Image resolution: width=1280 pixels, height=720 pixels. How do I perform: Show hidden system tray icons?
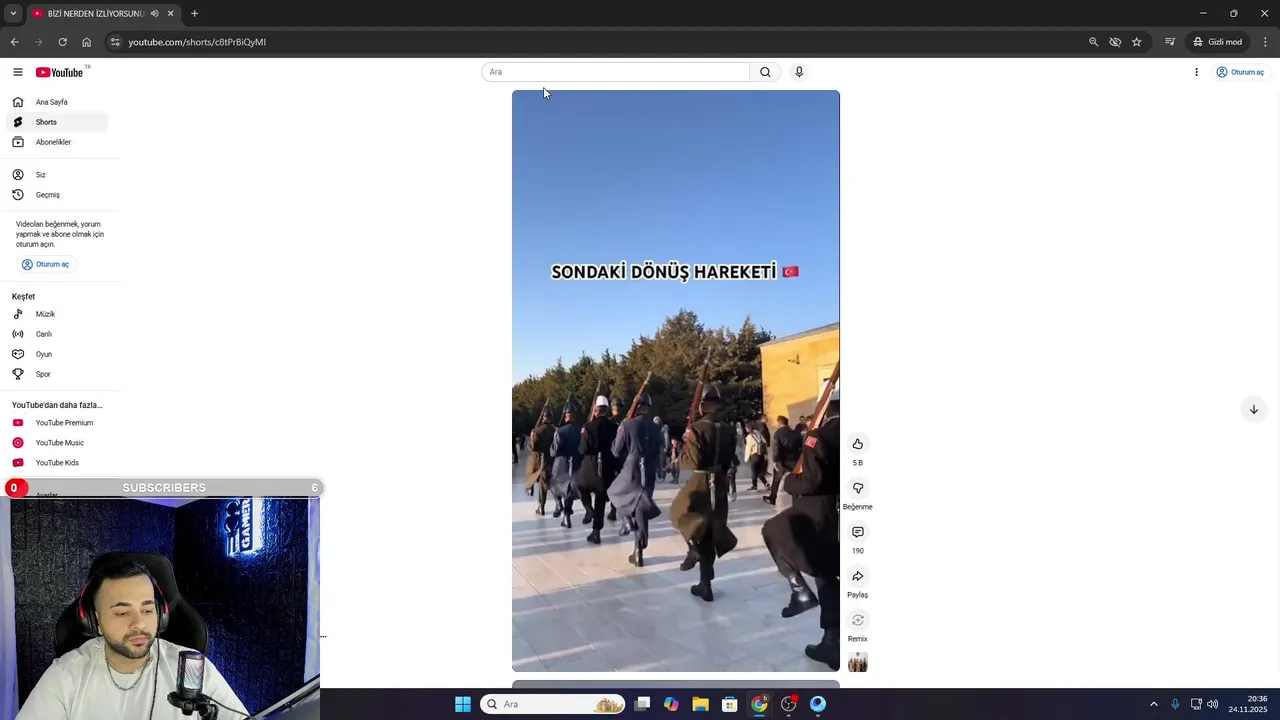coord(1153,704)
